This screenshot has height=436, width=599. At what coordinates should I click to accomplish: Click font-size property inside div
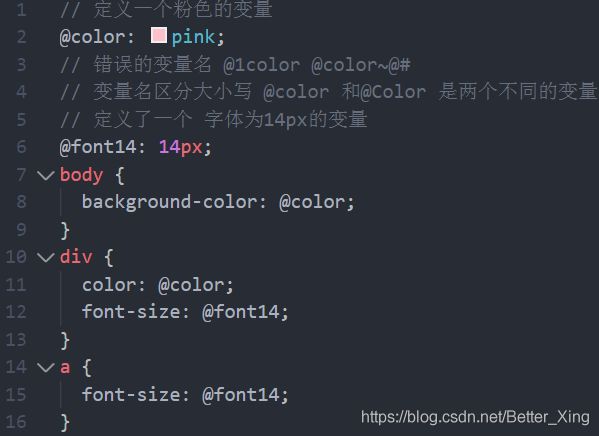(x=131, y=312)
